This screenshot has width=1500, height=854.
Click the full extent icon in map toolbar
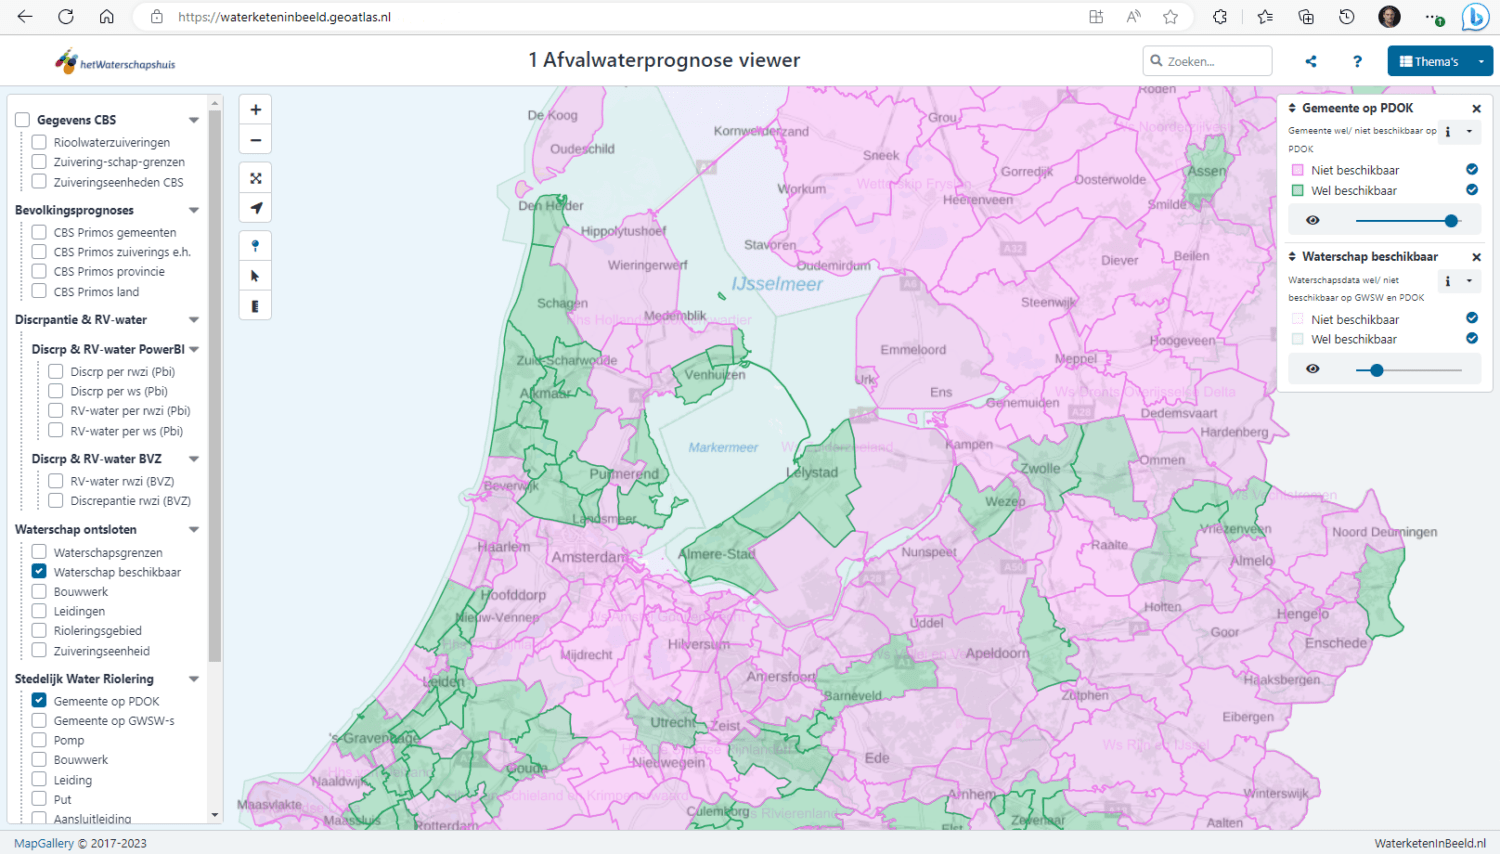pos(255,177)
